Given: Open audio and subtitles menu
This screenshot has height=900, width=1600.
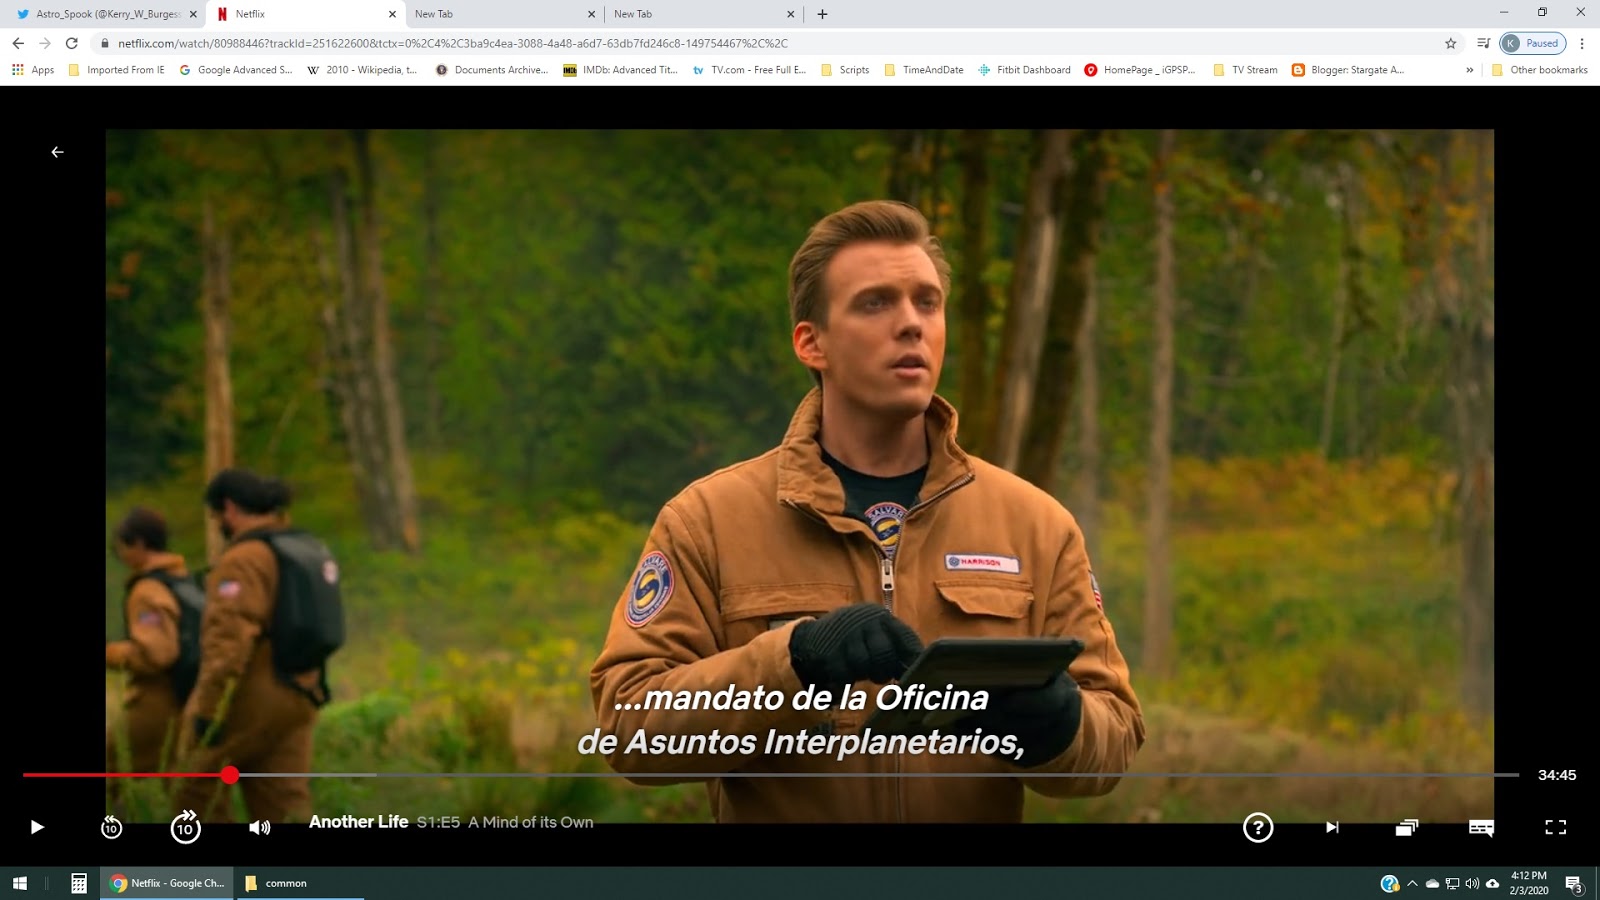Looking at the screenshot, I should (1481, 827).
